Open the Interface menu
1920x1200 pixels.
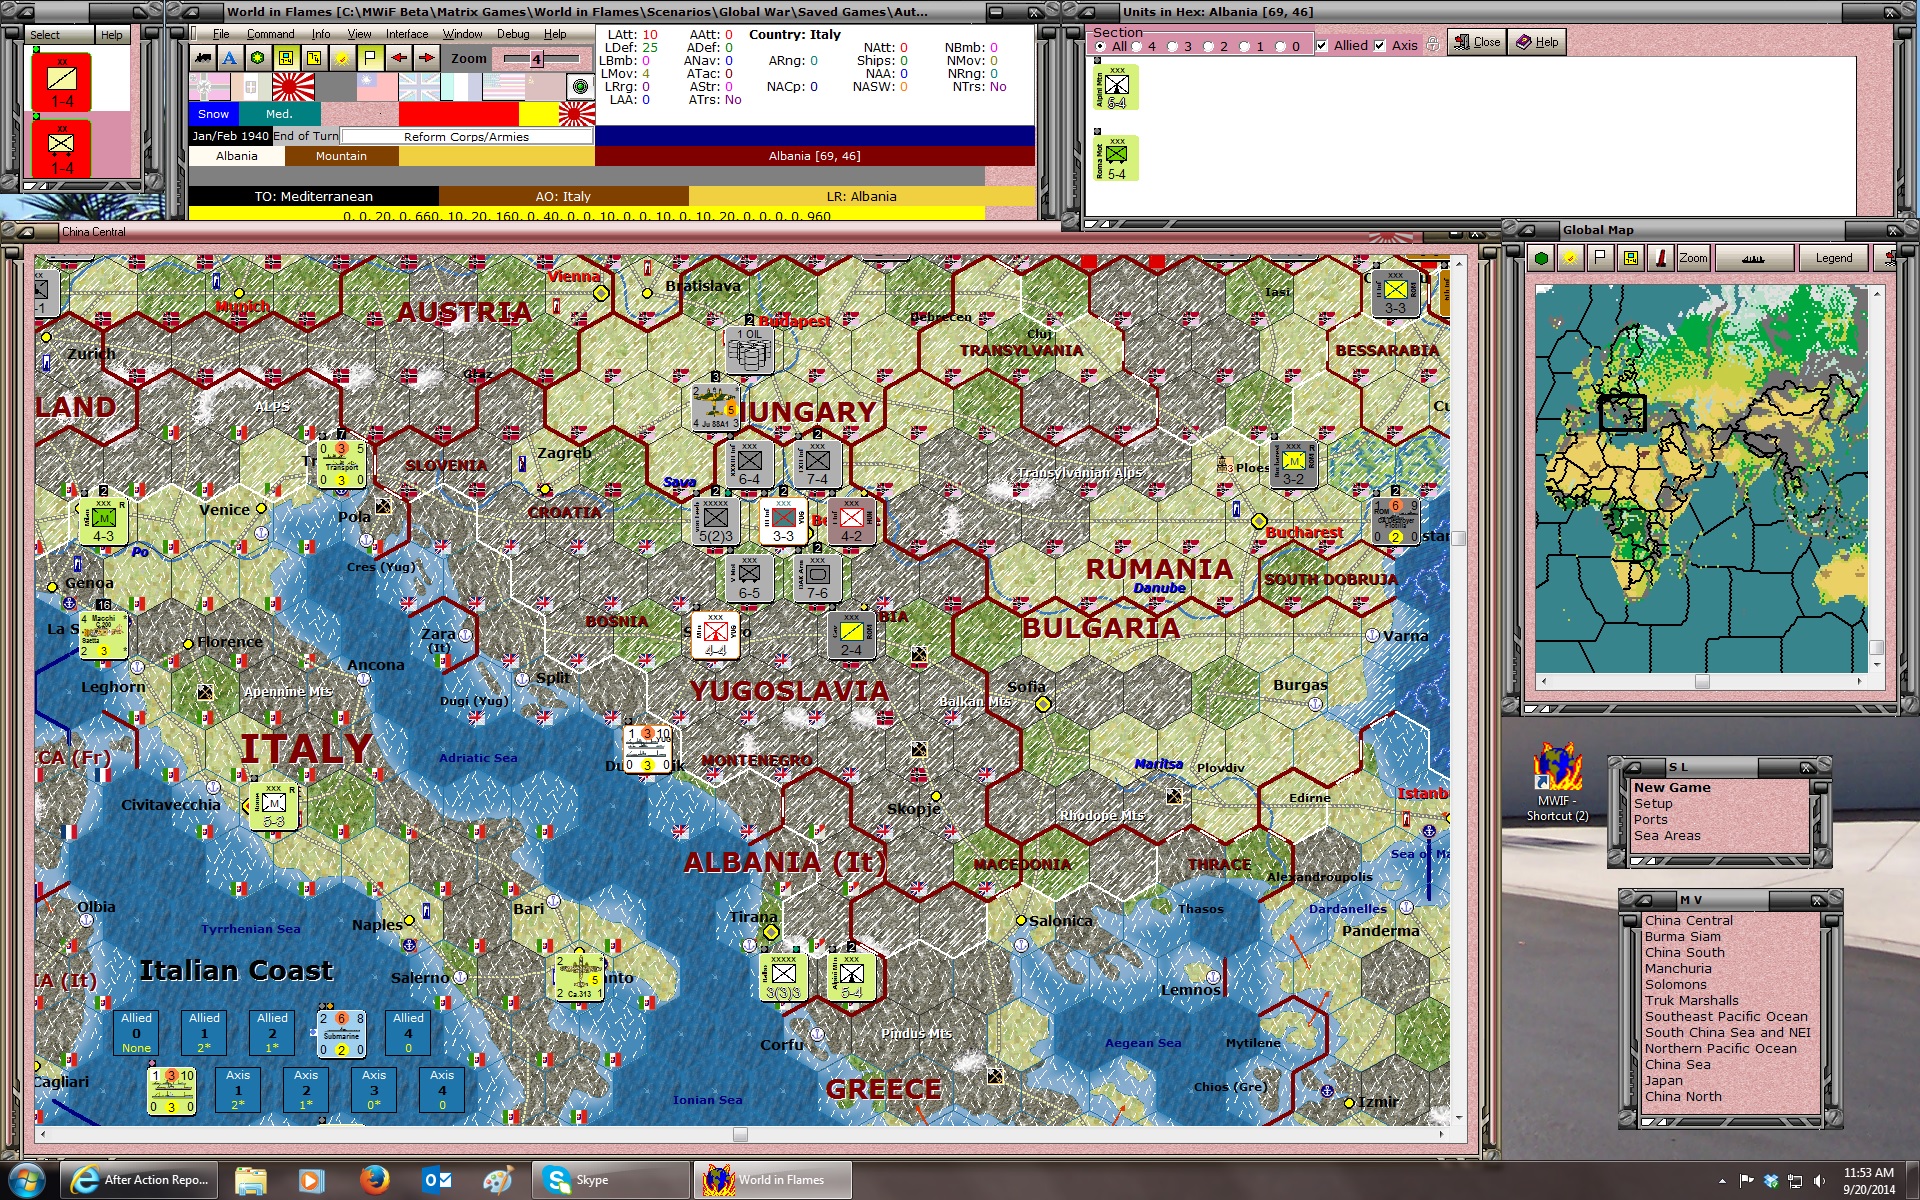[x=406, y=34]
